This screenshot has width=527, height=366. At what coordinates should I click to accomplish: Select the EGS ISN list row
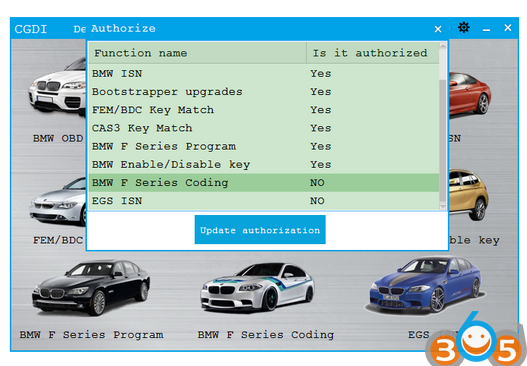click(x=264, y=201)
